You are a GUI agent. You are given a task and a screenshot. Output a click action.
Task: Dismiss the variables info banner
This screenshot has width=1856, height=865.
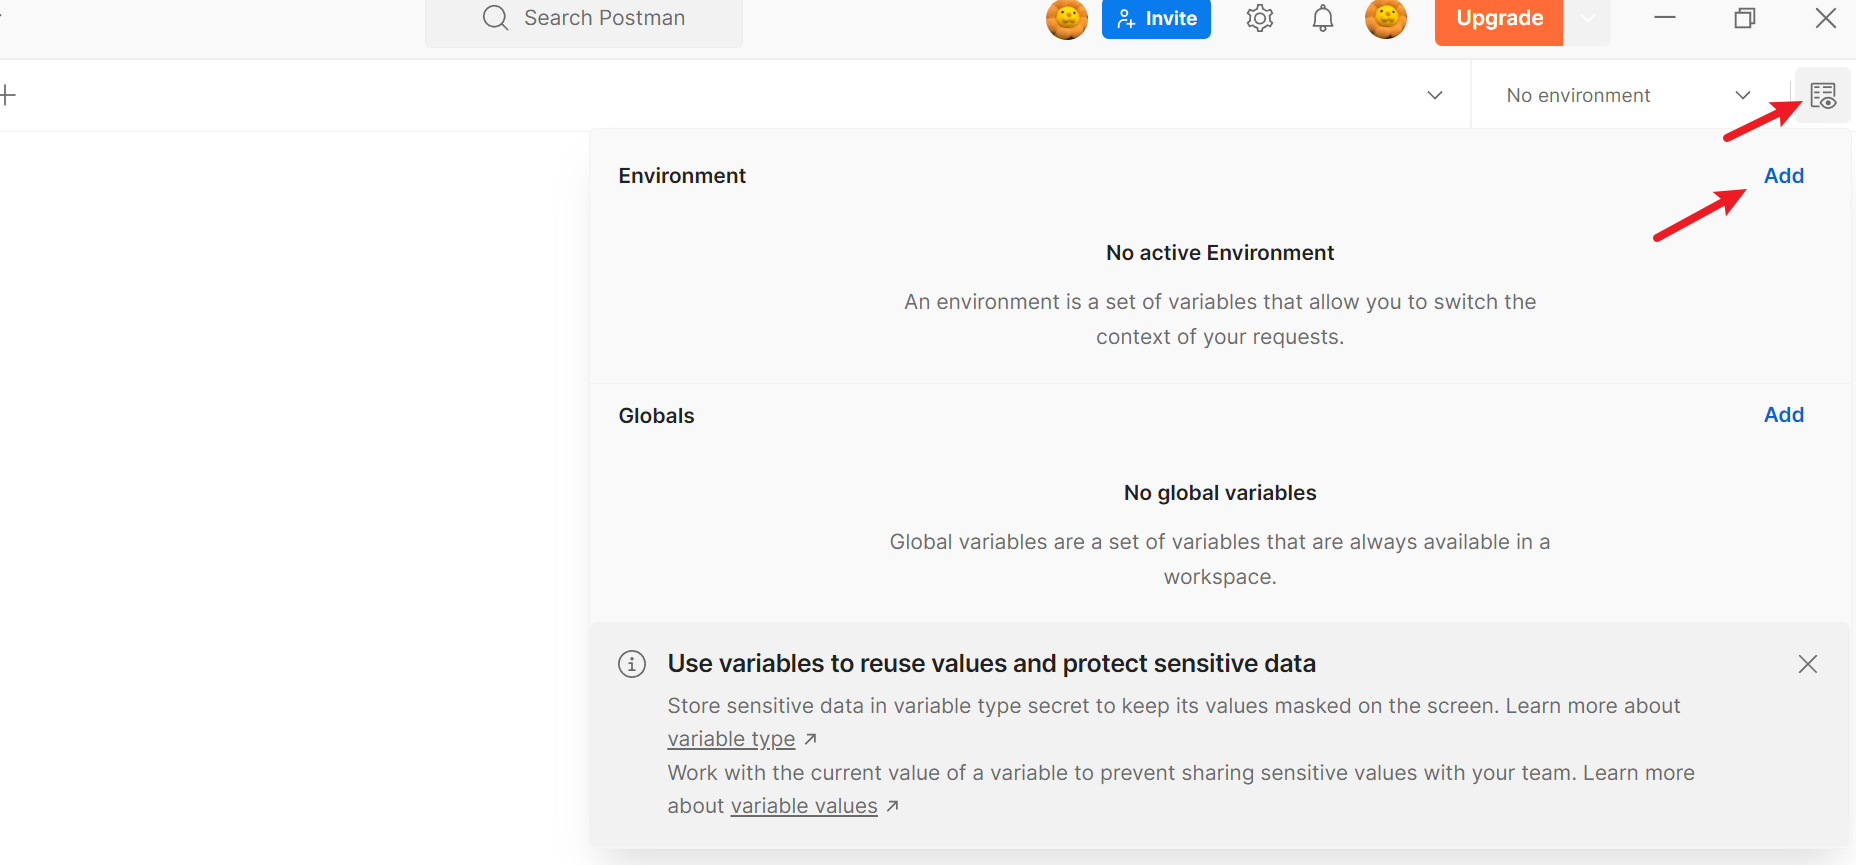pos(1807,664)
